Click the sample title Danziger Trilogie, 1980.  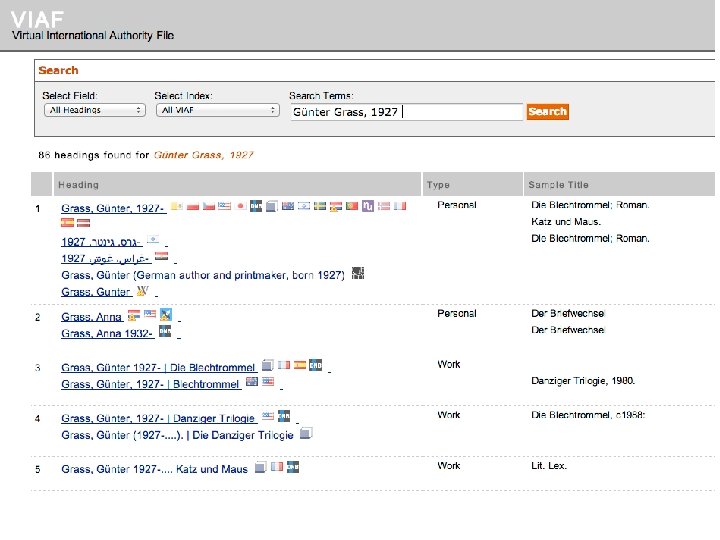pos(583,380)
